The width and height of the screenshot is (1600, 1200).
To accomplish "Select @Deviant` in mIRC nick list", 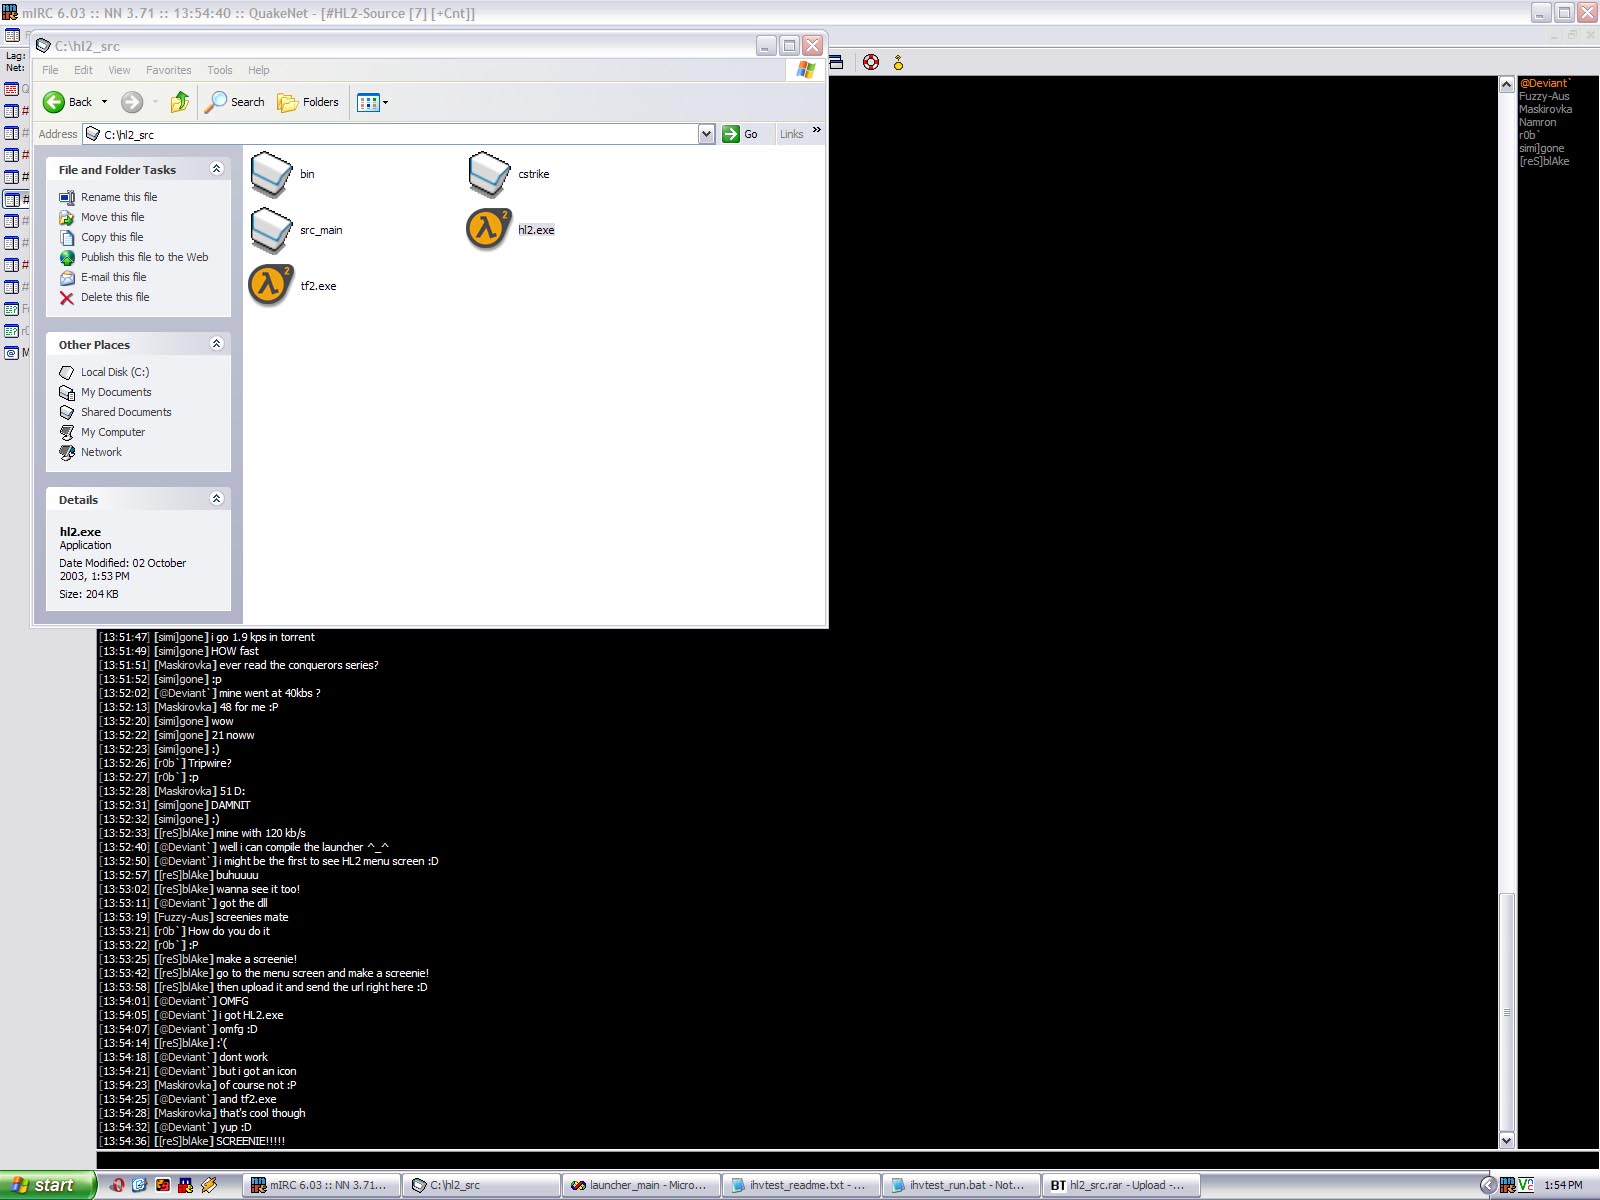I will pyautogui.click(x=1545, y=83).
